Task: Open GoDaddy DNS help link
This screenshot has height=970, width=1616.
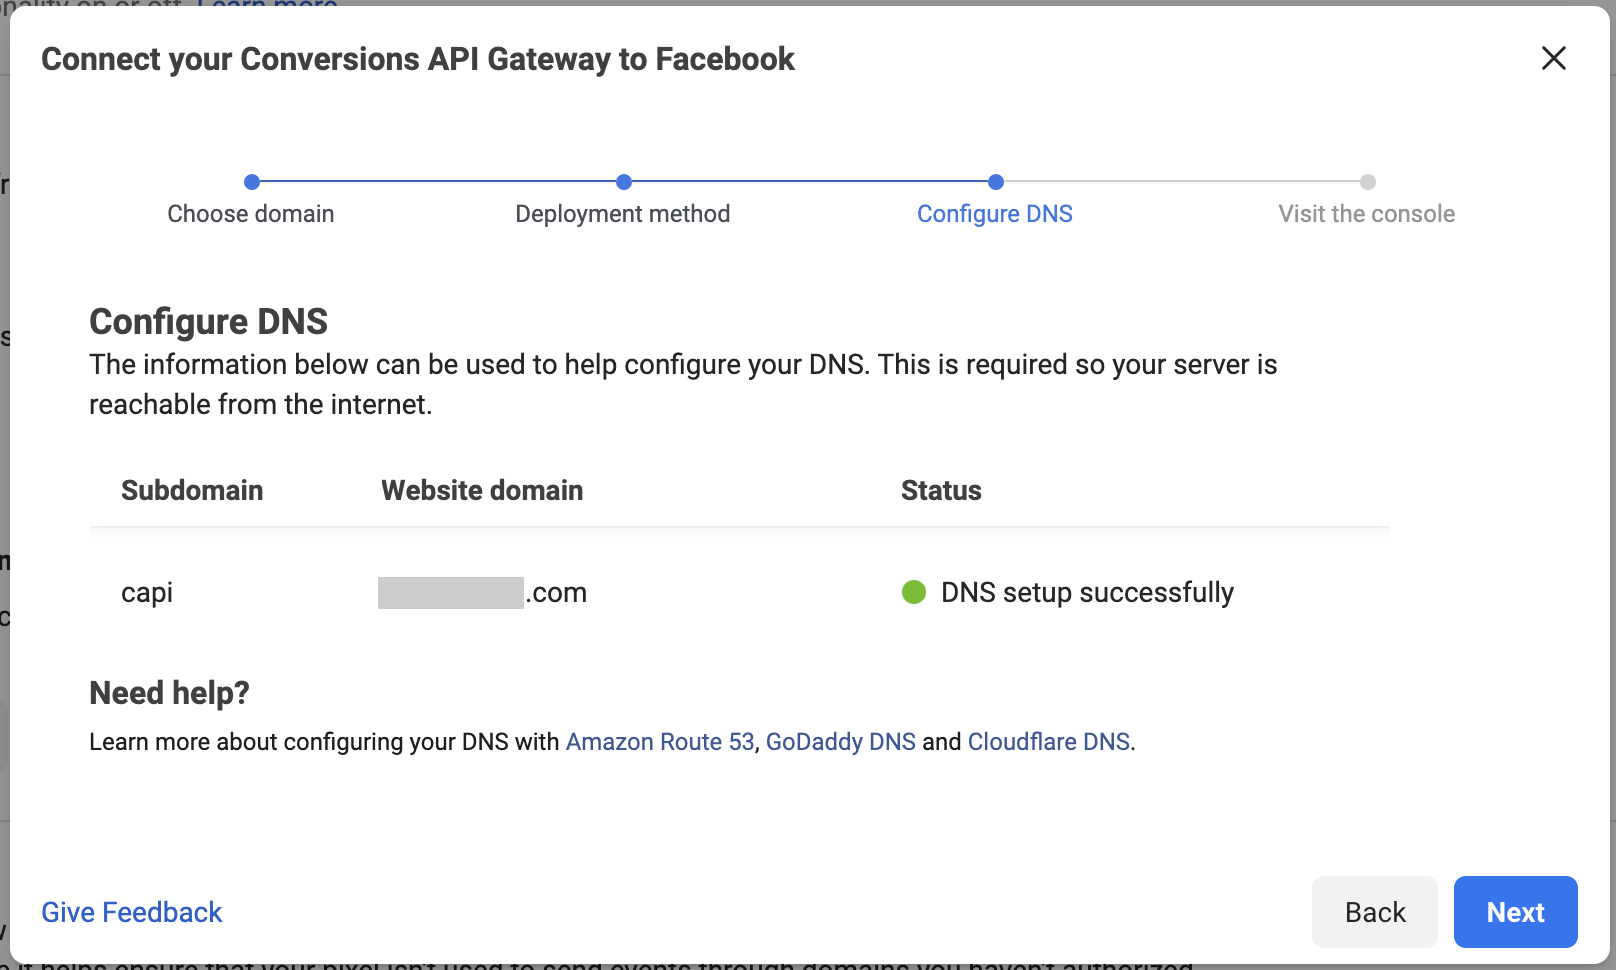Action: click(x=840, y=742)
